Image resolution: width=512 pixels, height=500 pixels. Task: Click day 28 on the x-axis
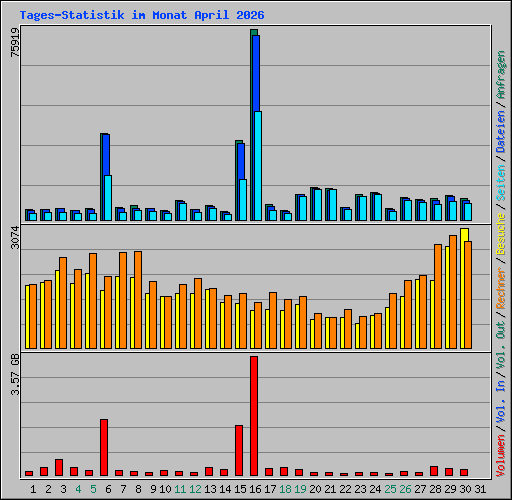pos(435,489)
